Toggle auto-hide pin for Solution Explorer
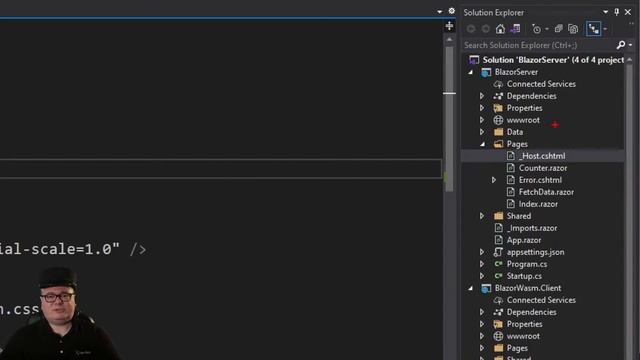This screenshot has width=640, height=360. (x=616, y=12)
